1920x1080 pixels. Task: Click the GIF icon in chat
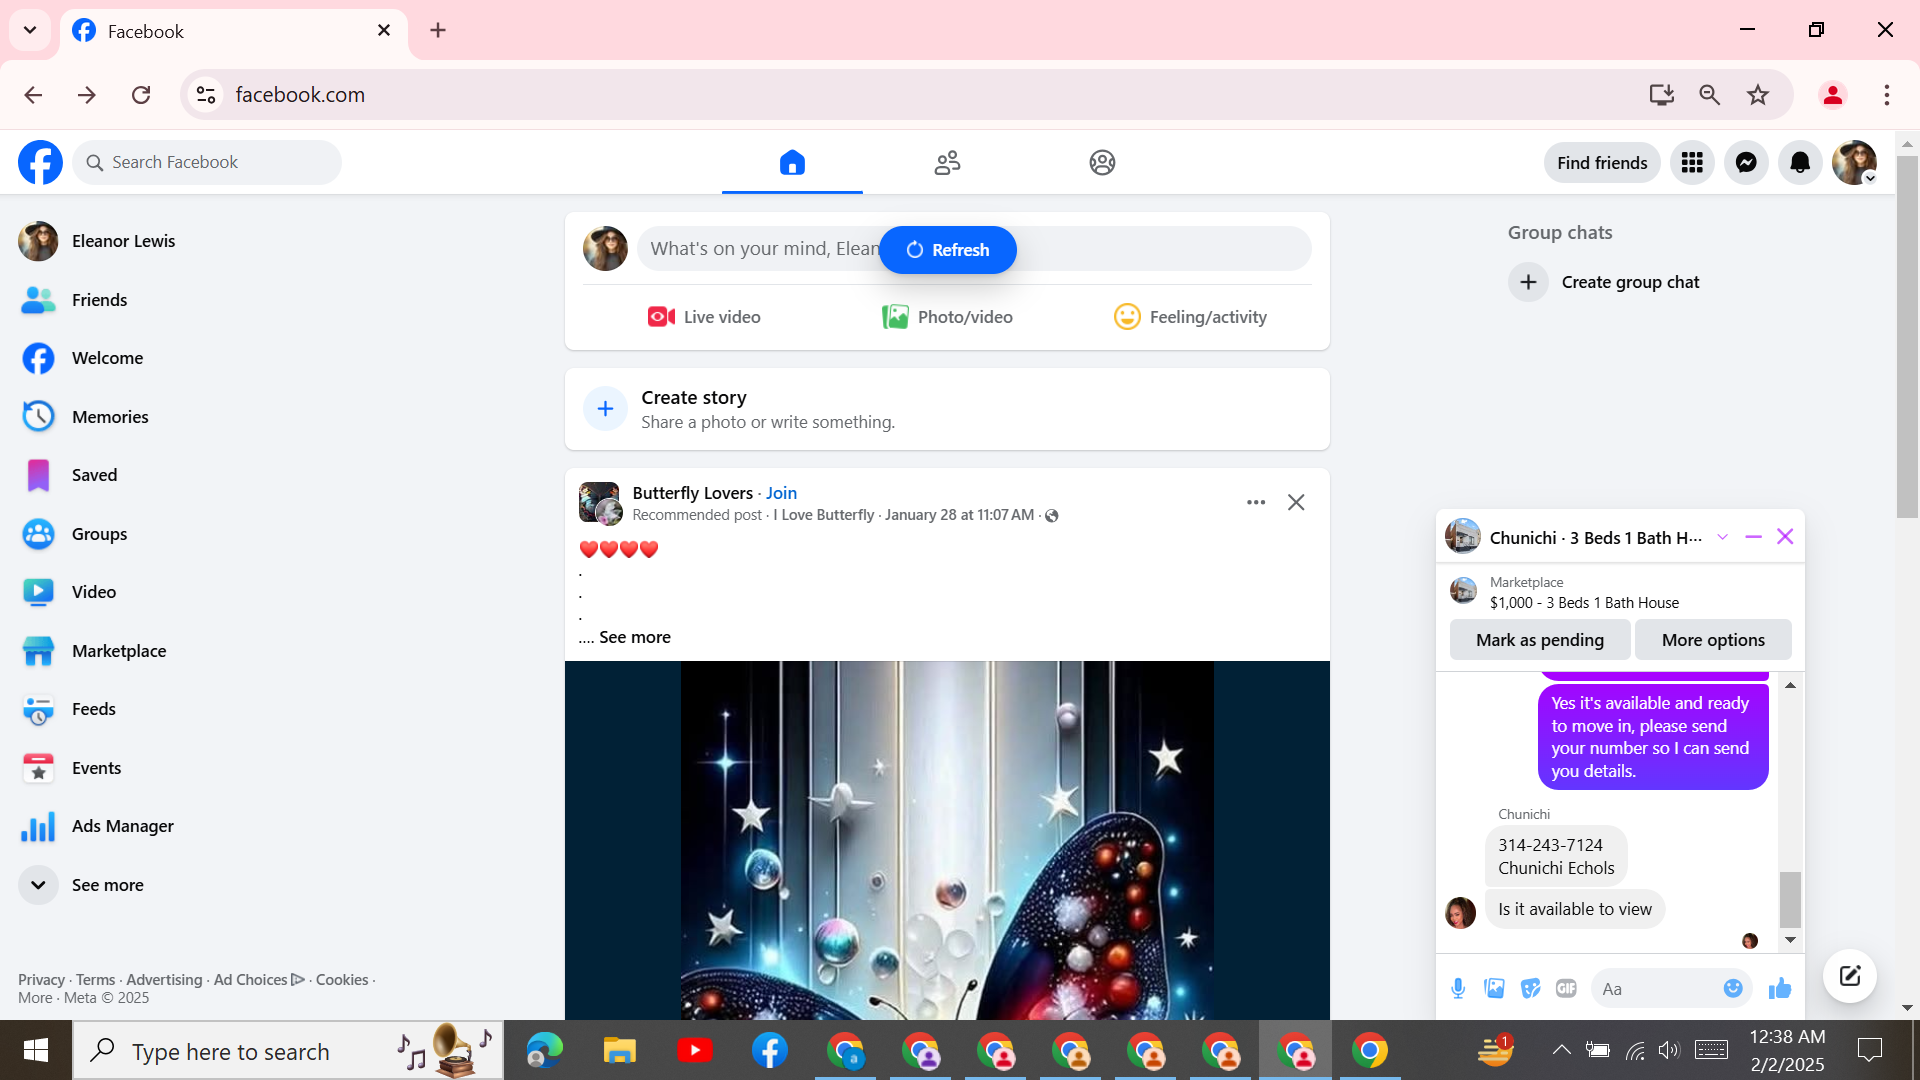click(x=1566, y=989)
